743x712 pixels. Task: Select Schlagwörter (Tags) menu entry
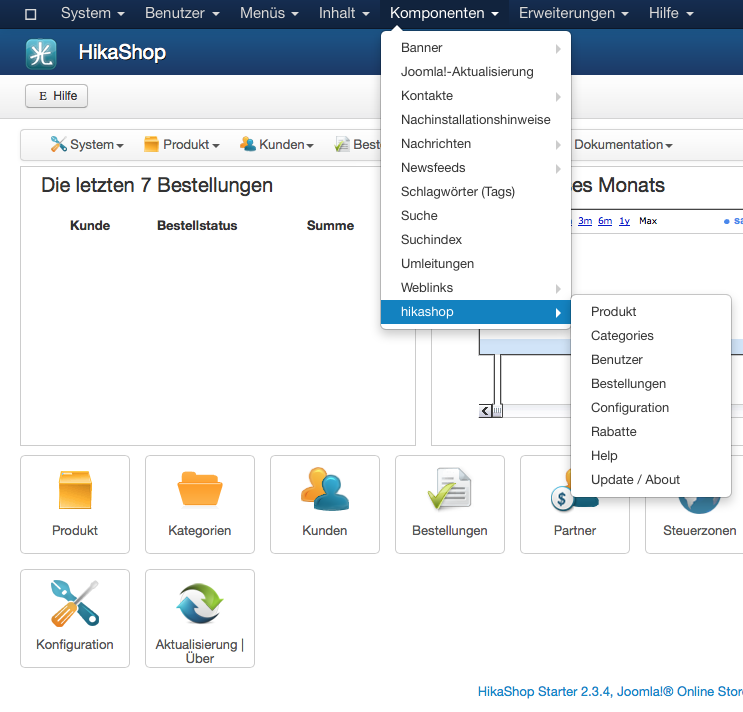click(x=476, y=192)
